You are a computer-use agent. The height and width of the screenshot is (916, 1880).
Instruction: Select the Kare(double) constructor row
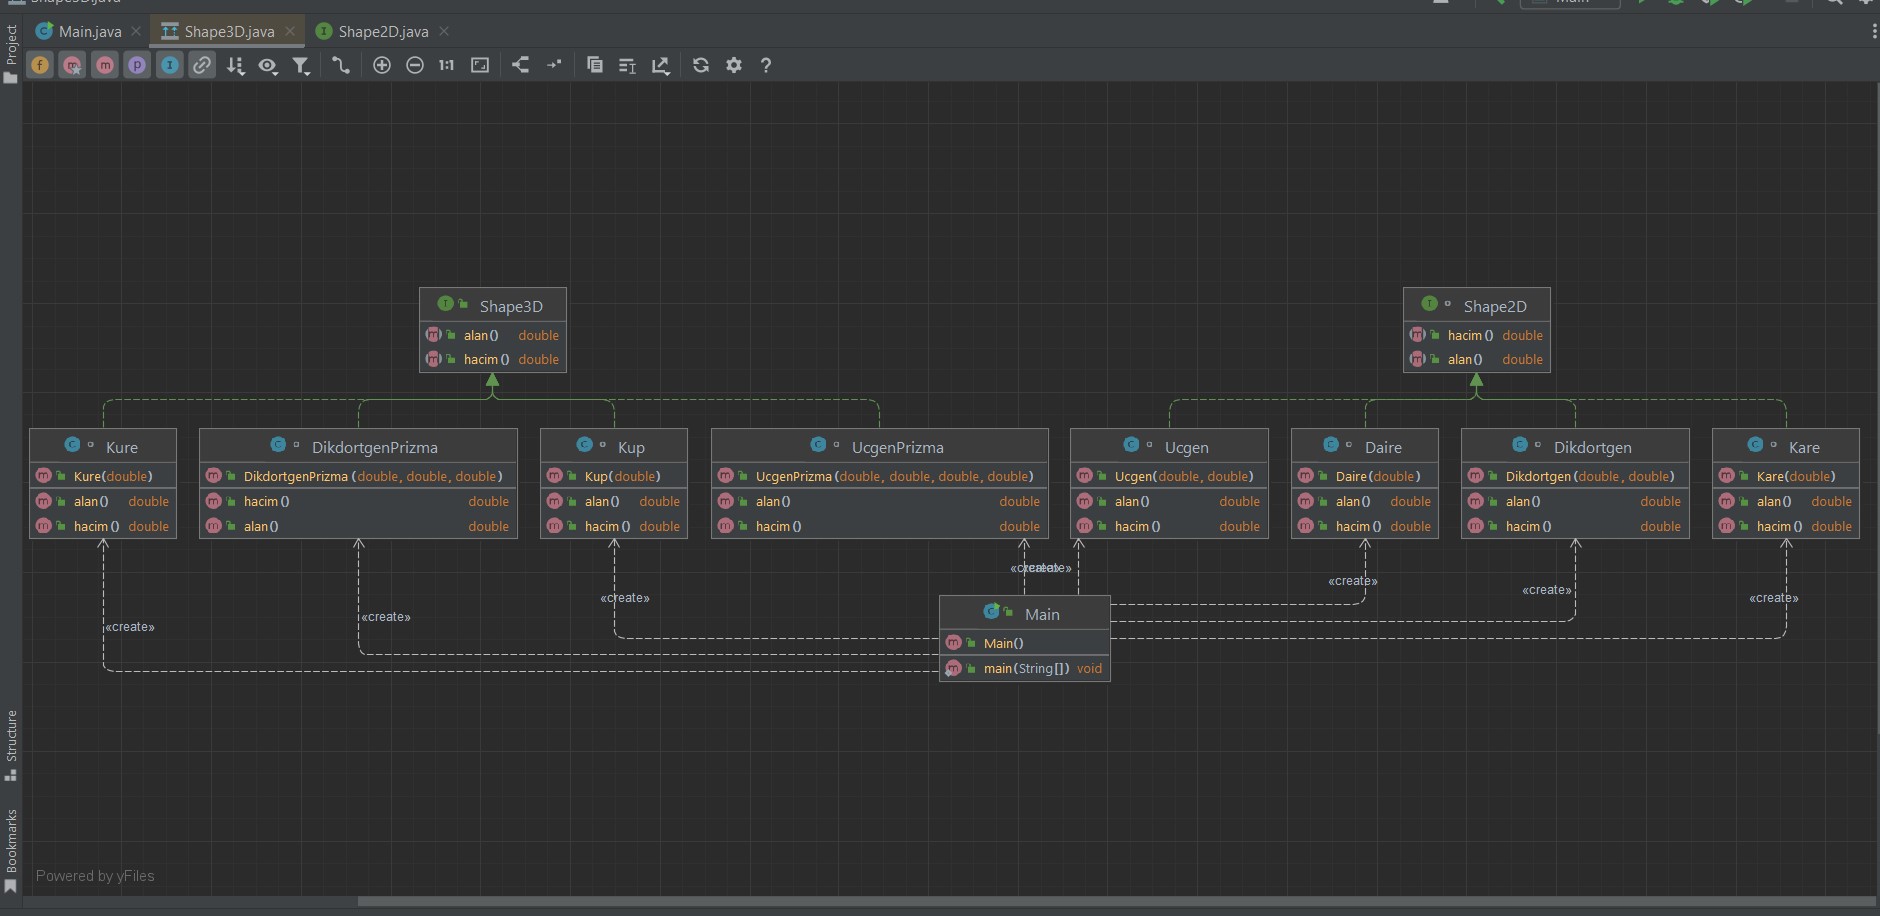(1786, 476)
